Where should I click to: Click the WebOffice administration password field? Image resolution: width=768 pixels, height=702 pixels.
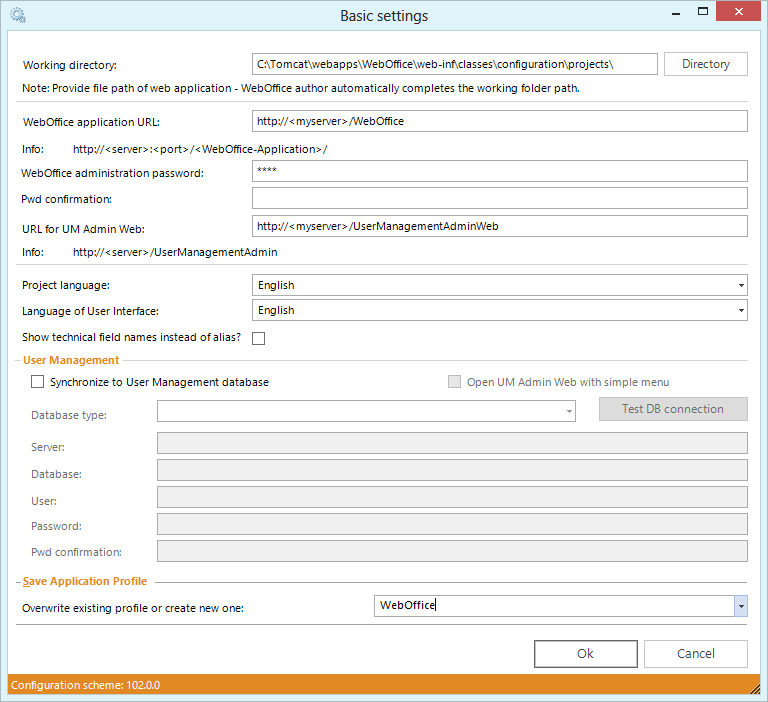500,171
